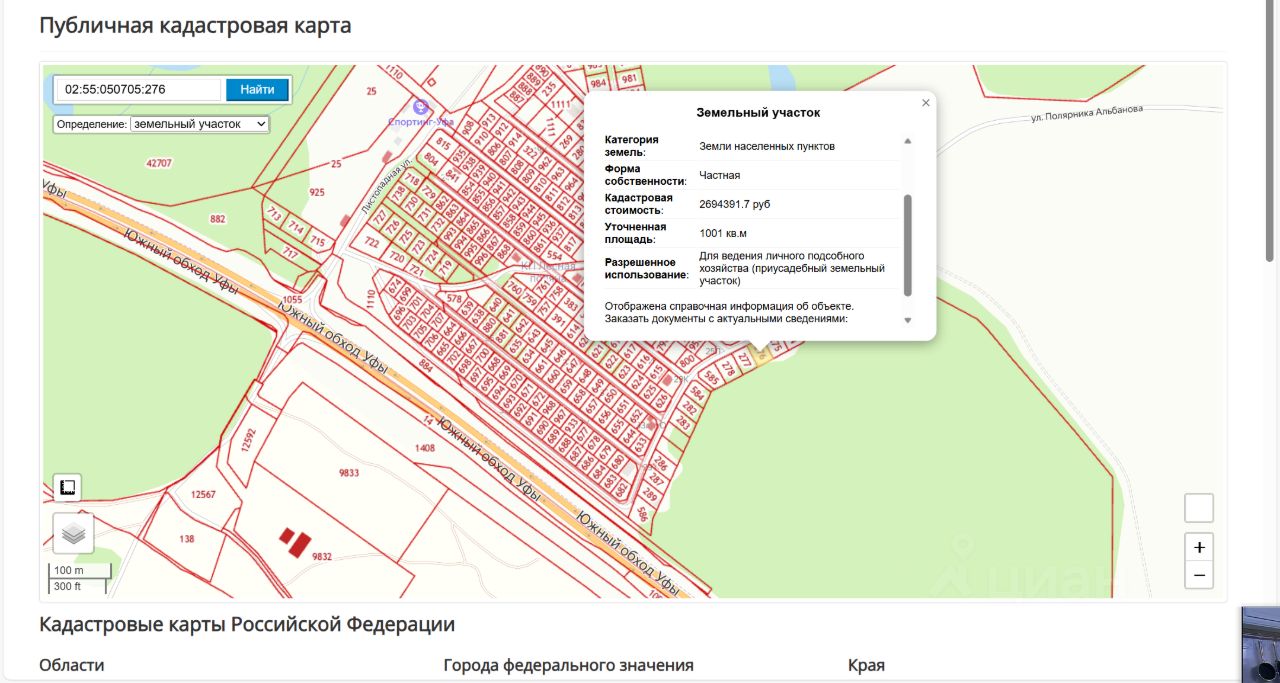The image size is (1280, 683).
Task: Click the value 'Земли населенных пунктов'
Action: tap(767, 146)
